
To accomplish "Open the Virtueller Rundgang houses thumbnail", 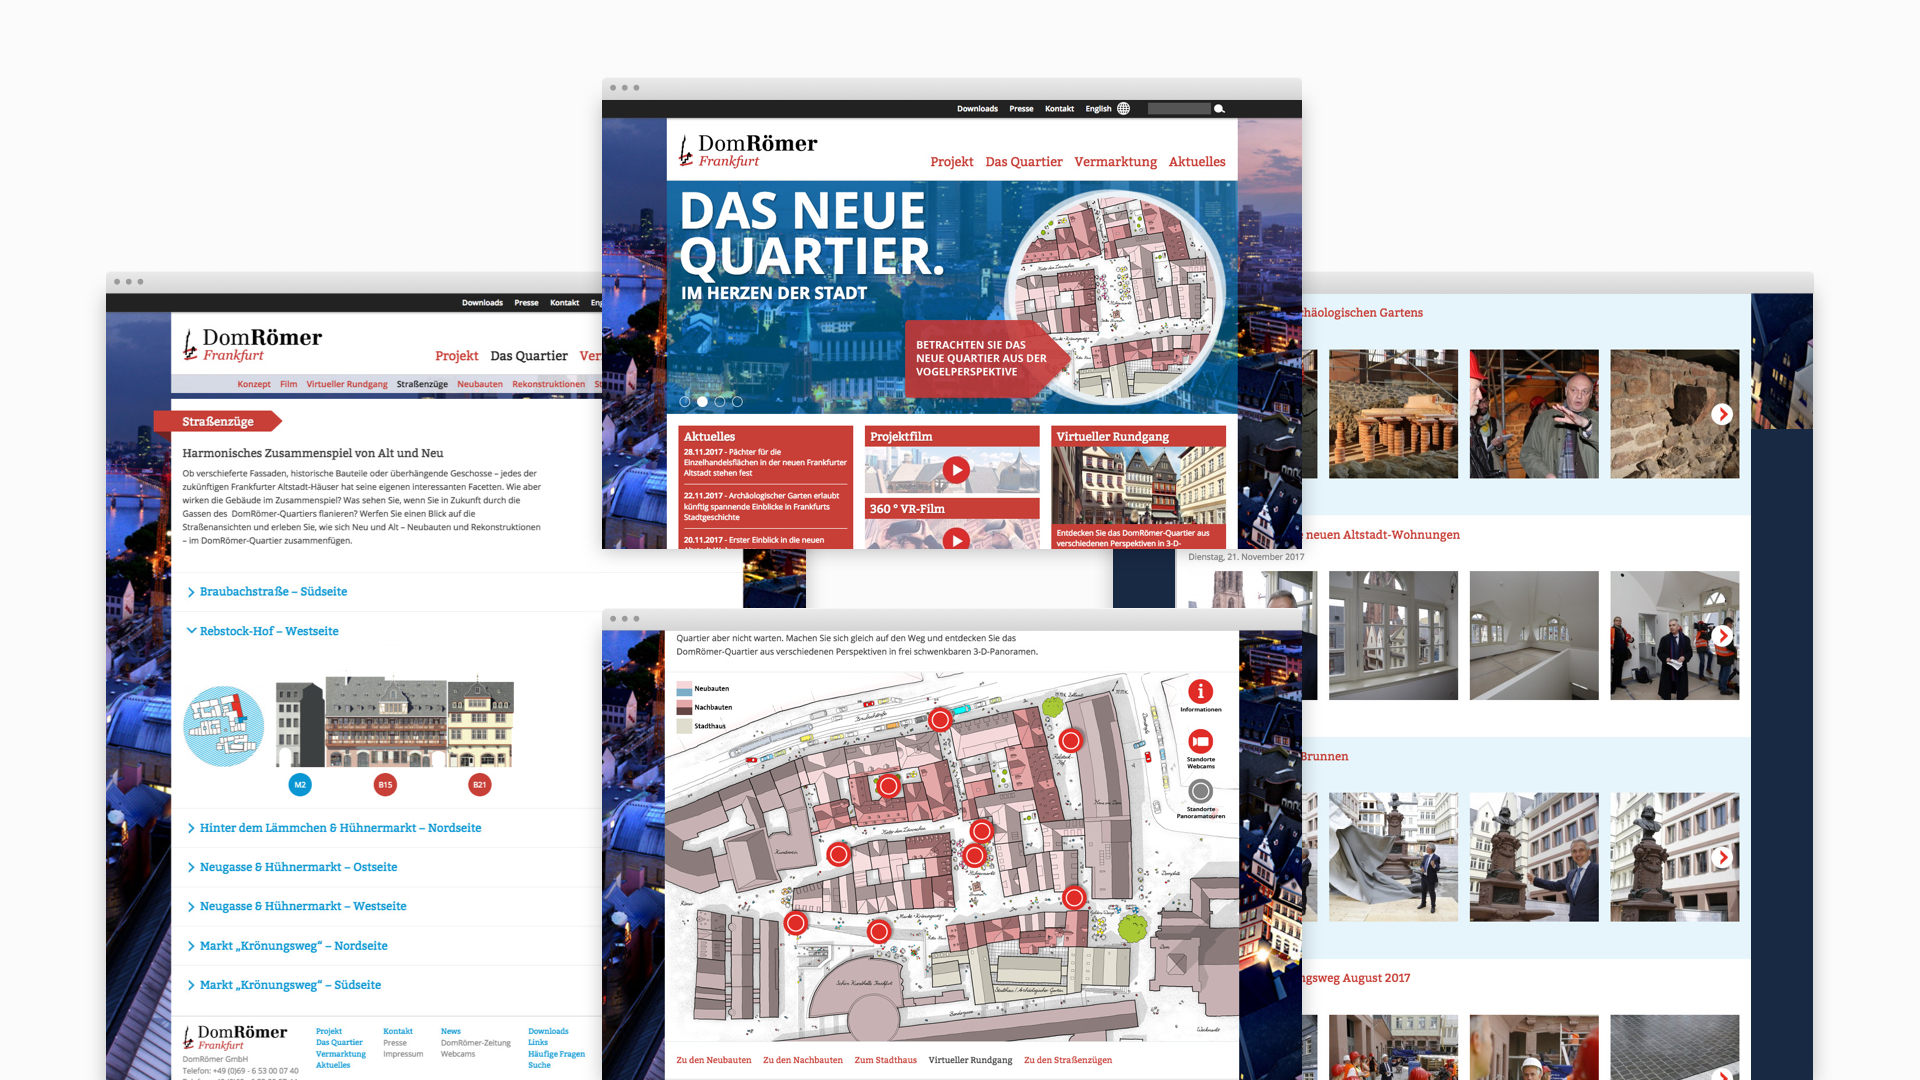I will (x=1138, y=486).
